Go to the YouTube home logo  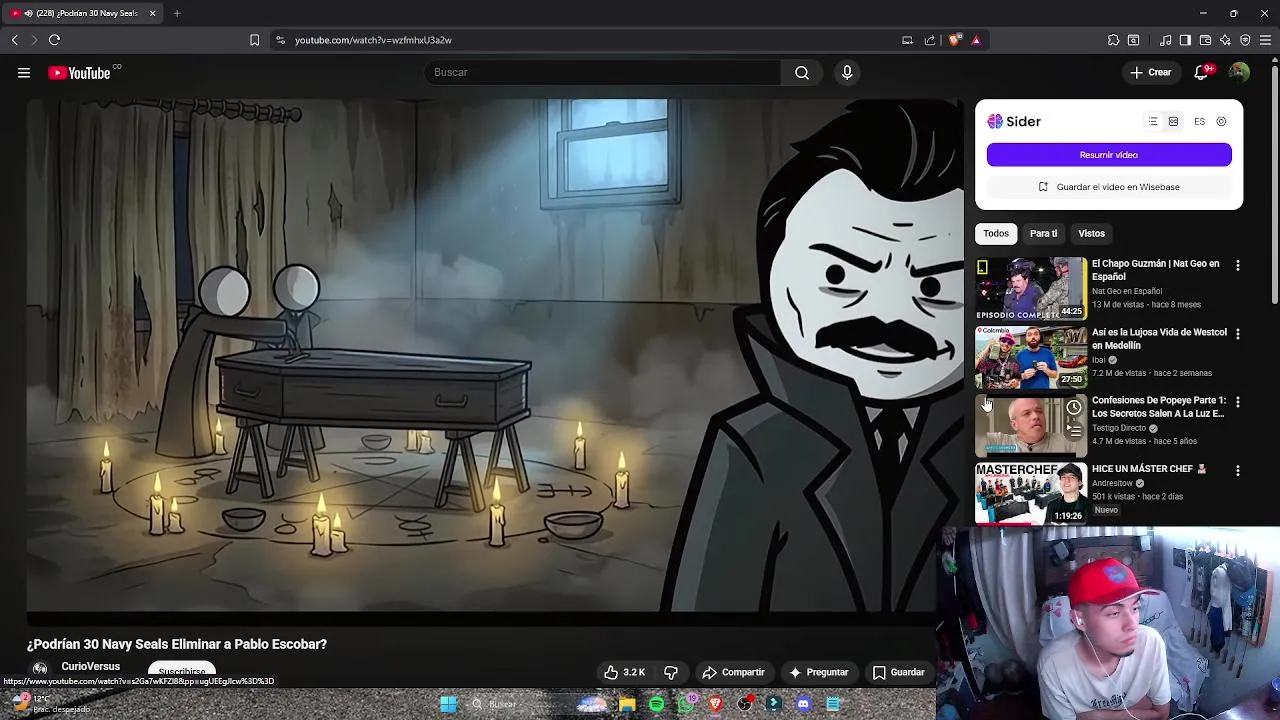(79, 72)
